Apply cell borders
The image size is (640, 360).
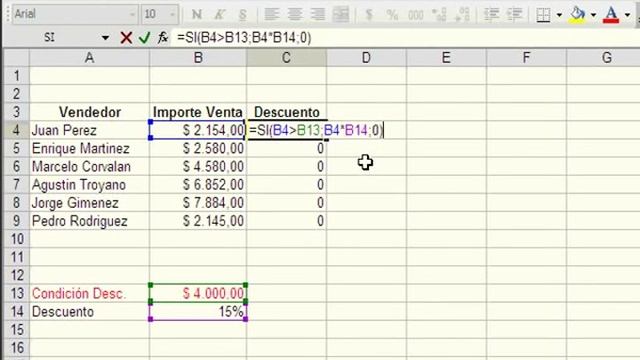pyautogui.click(x=543, y=15)
